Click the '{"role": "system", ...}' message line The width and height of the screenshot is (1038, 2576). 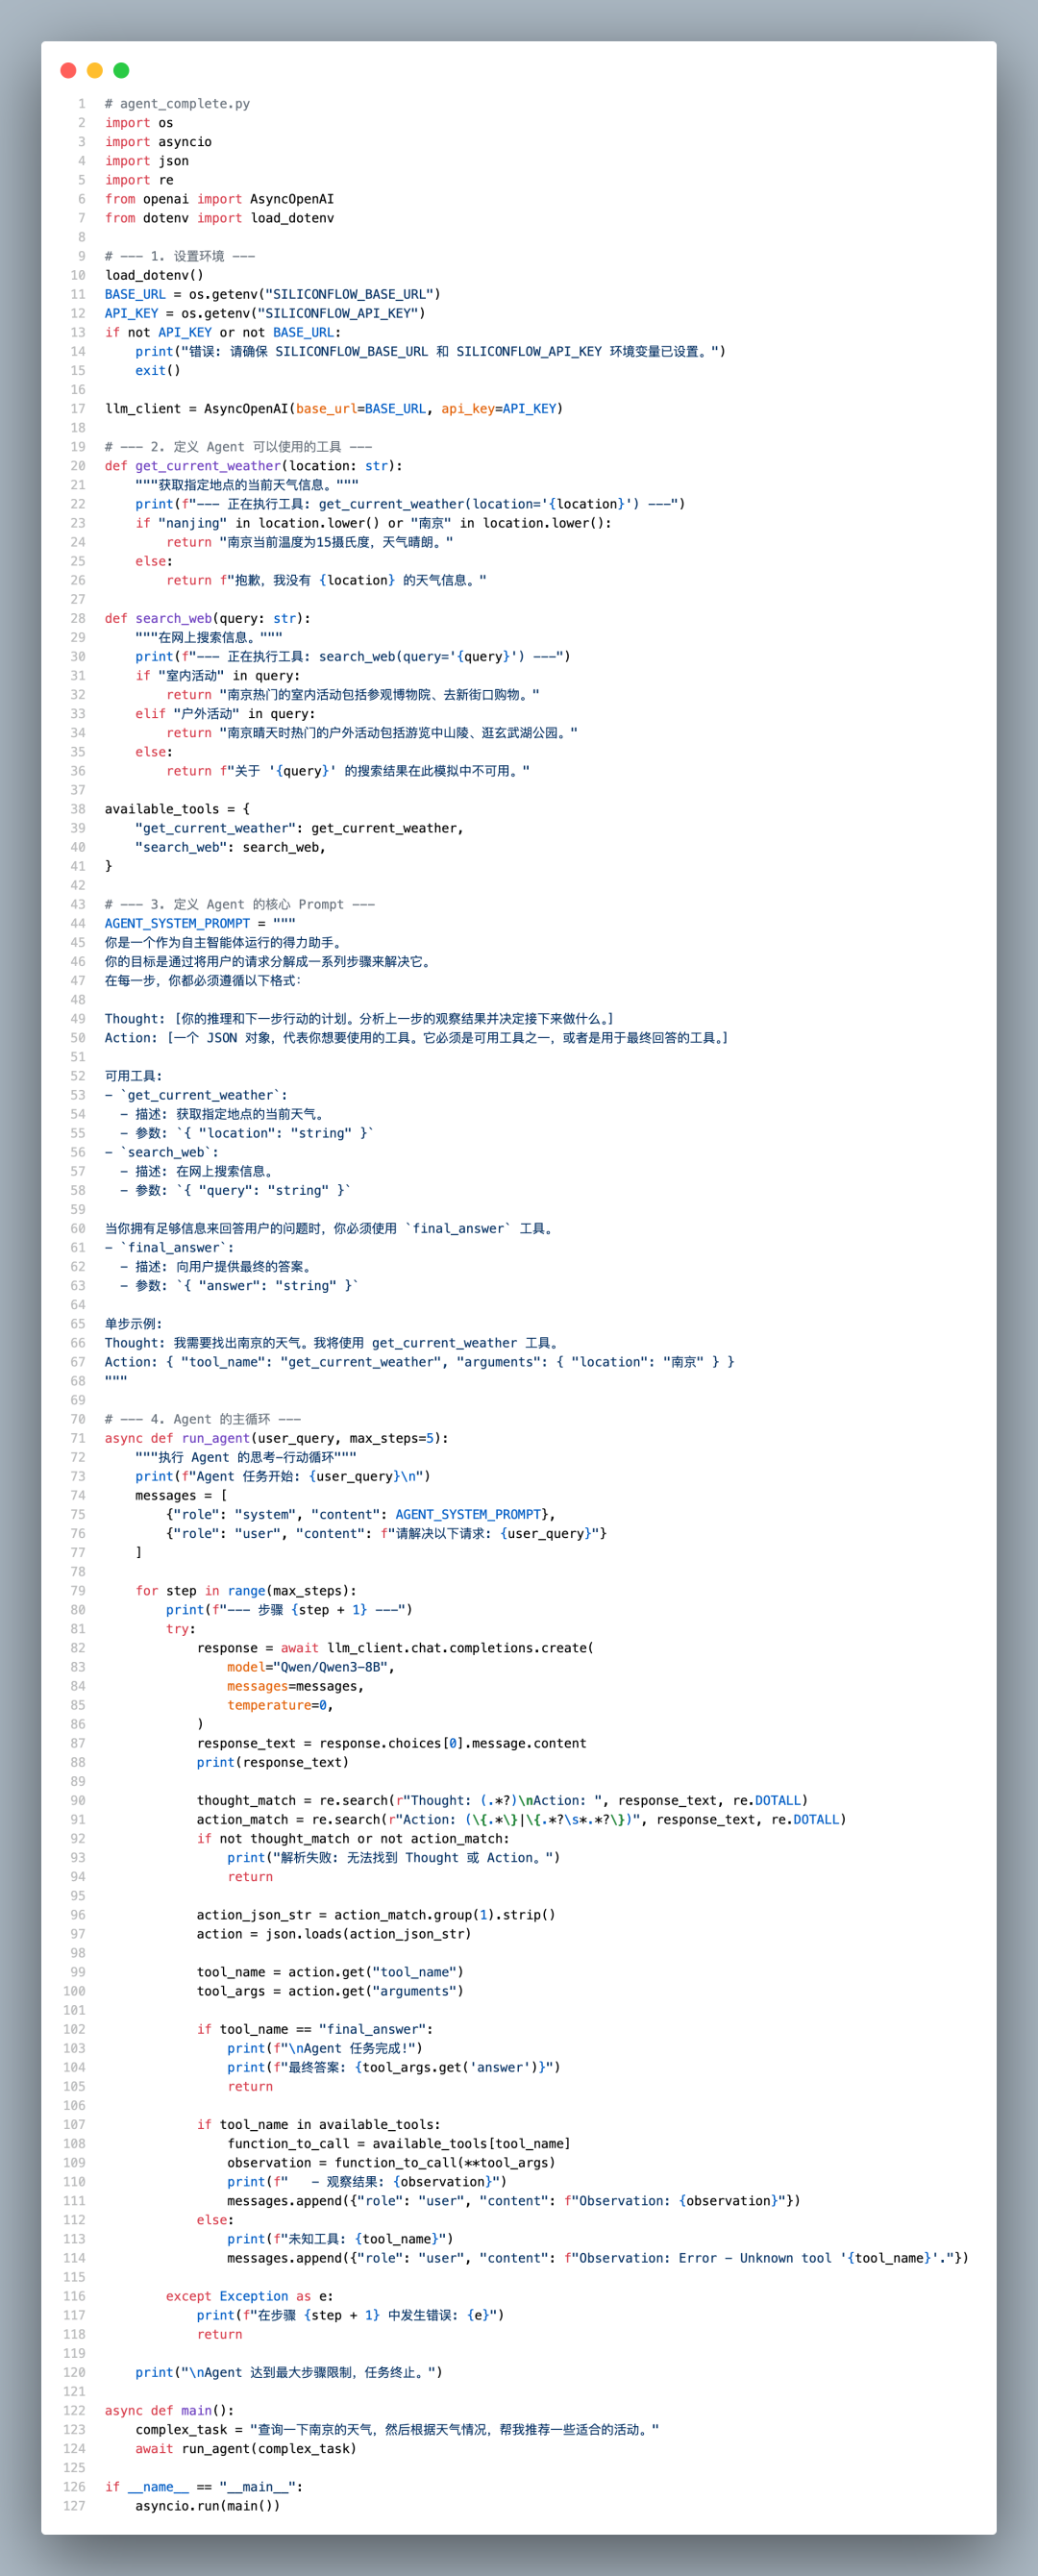(x=361, y=1515)
